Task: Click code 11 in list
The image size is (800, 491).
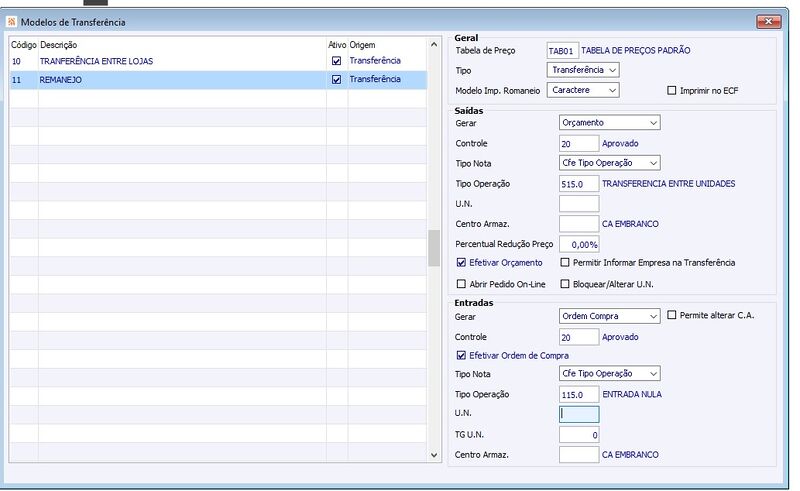Action: [x=16, y=80]
